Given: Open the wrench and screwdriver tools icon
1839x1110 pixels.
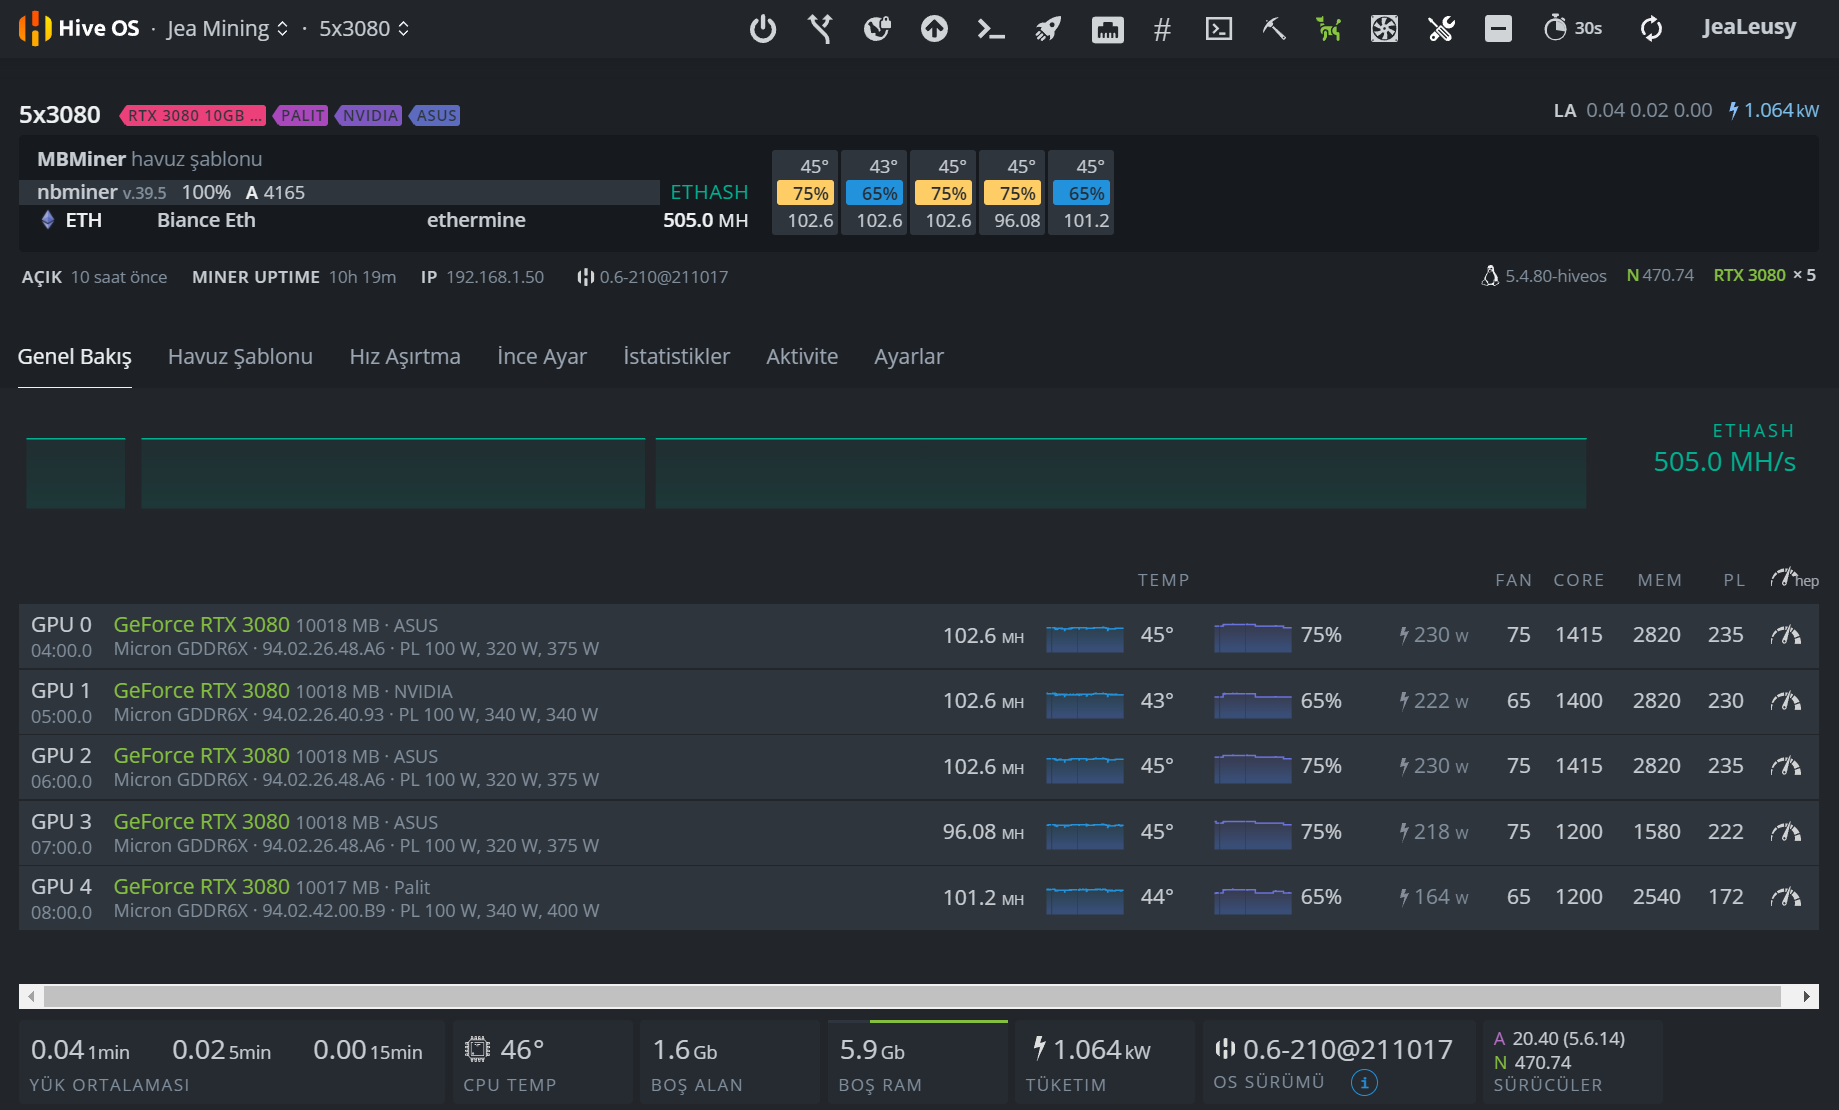Looking at the screenshot, I should [x=1441, y=29].
